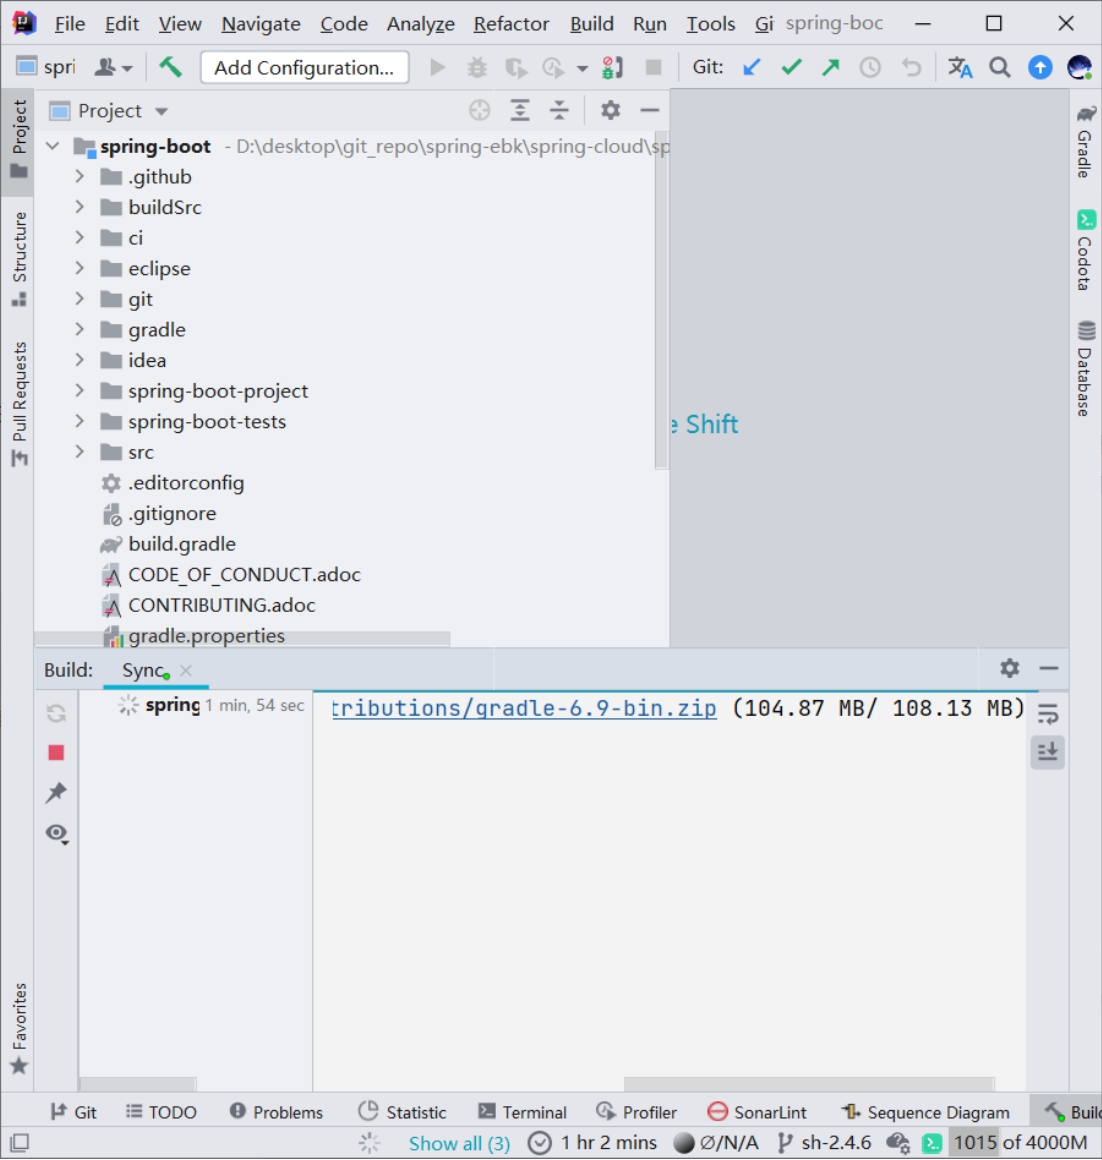Viewport: 1102px width, 1160px height.
Task: Expand the spring-boot-tests folder
Action: [x=80, y=421]
